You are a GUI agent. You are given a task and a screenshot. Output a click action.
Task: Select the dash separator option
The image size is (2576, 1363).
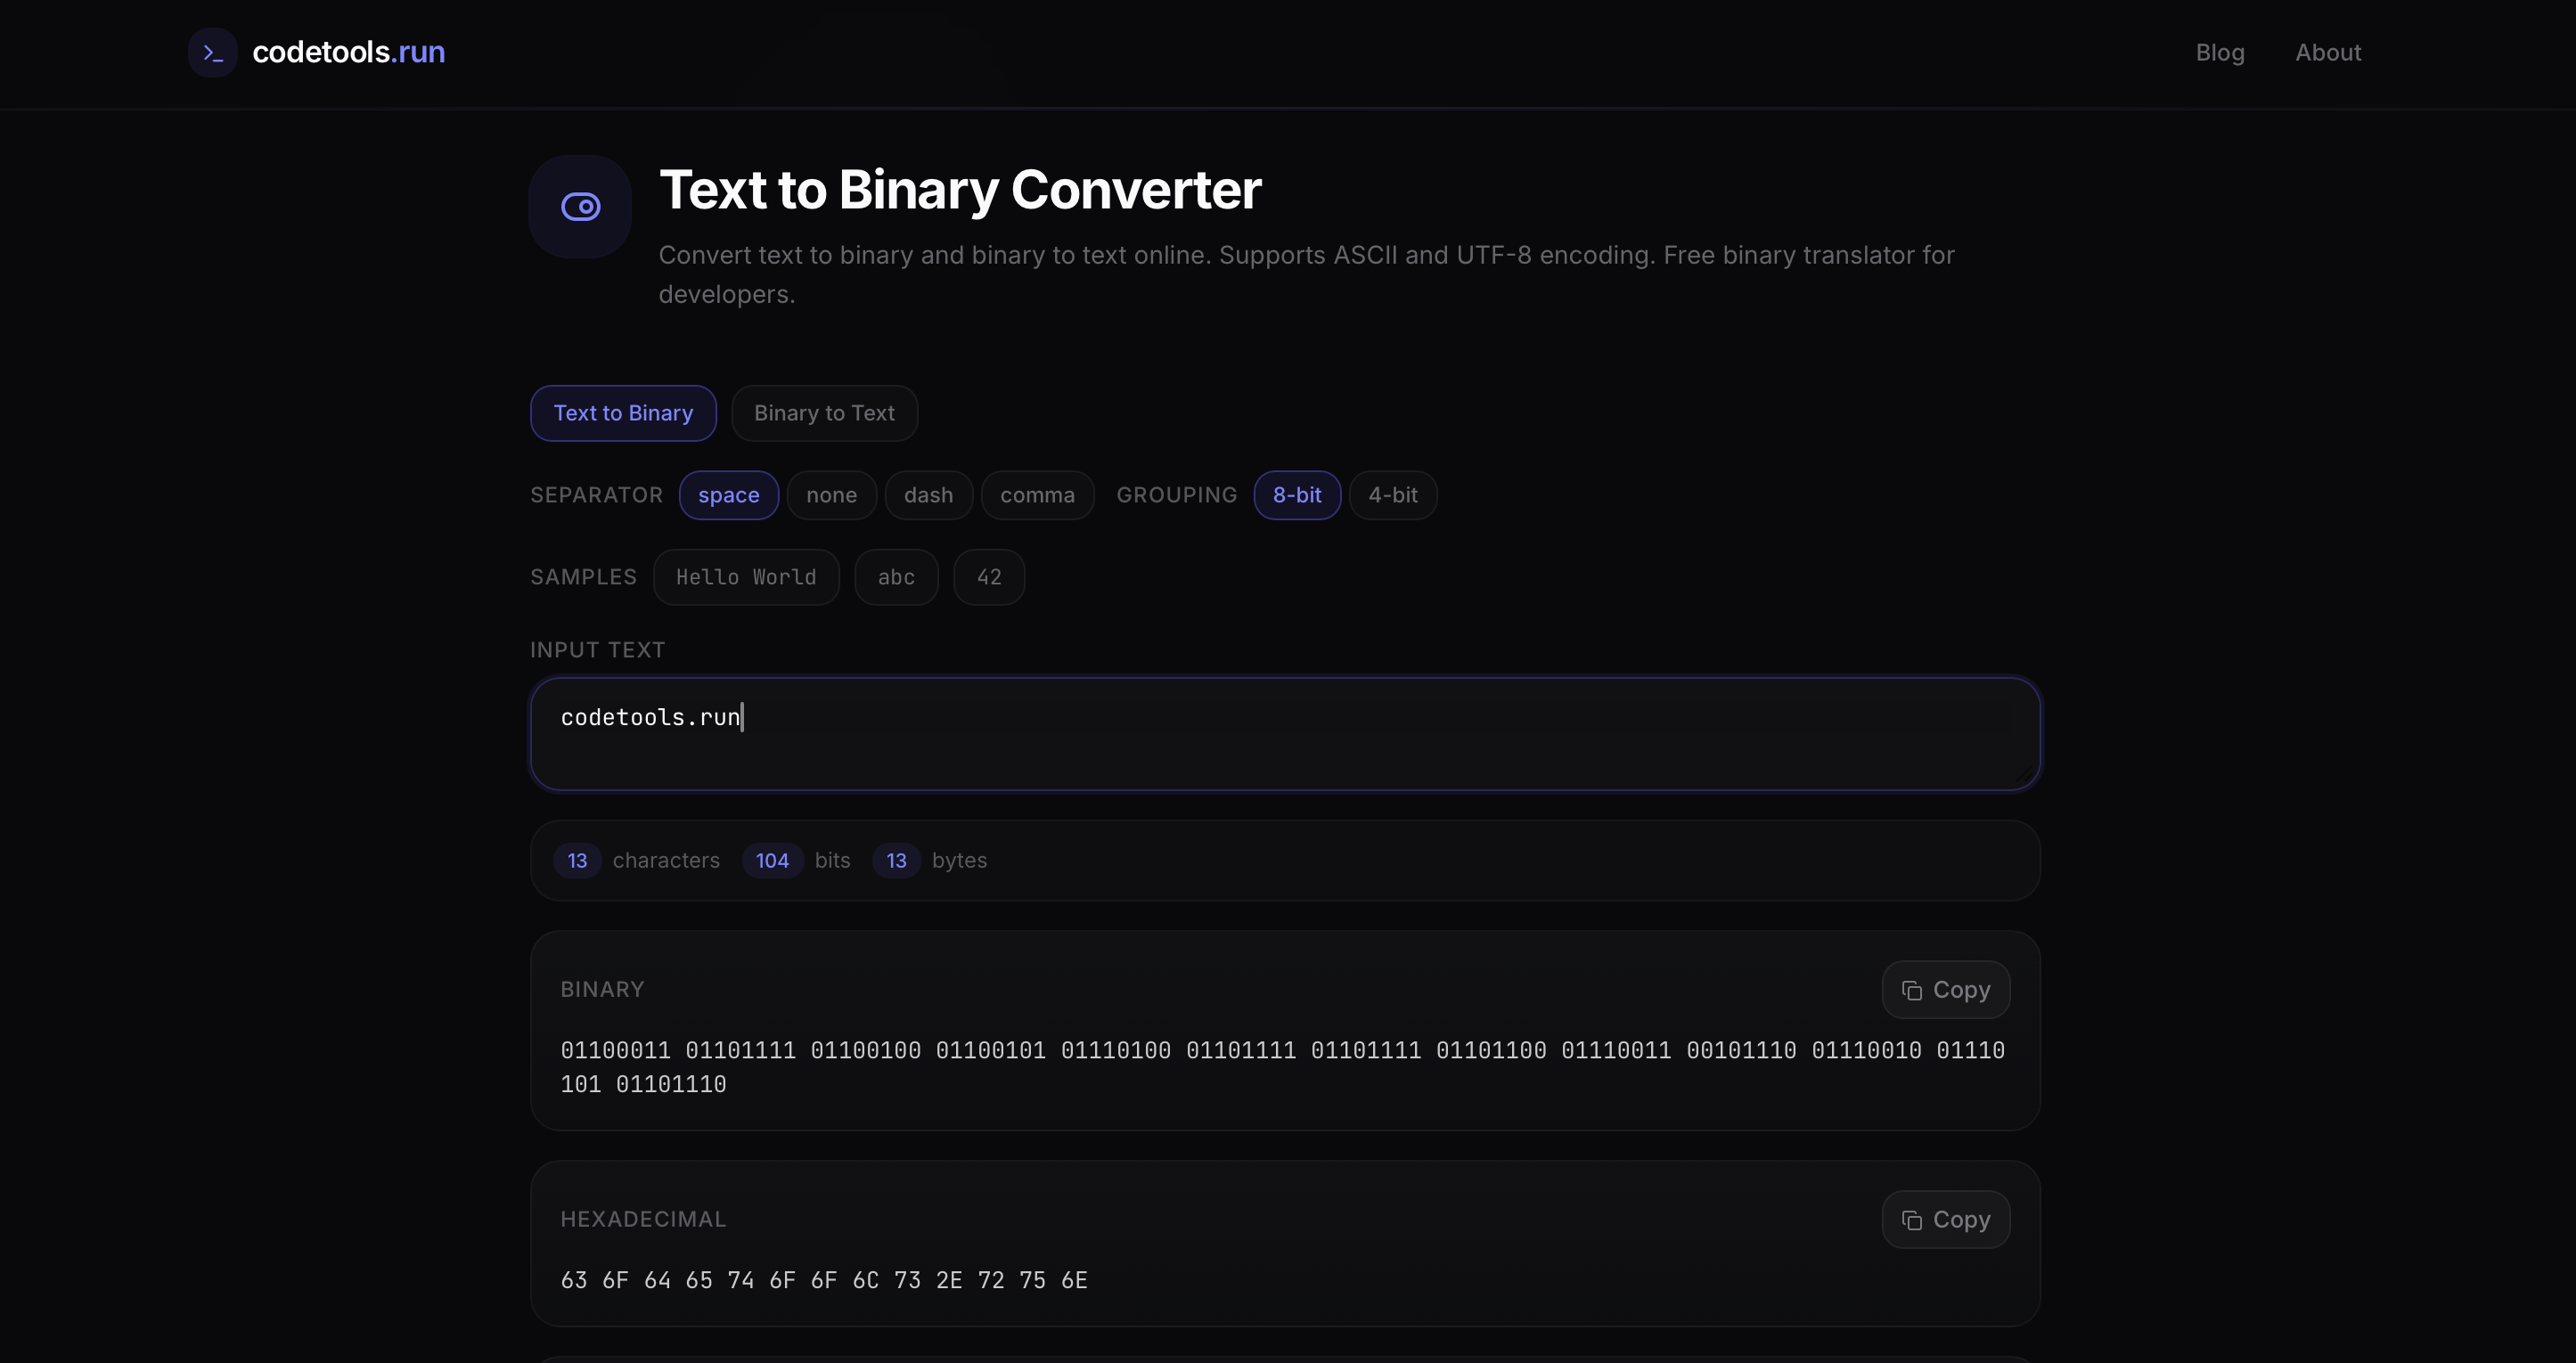pos(928,495)
